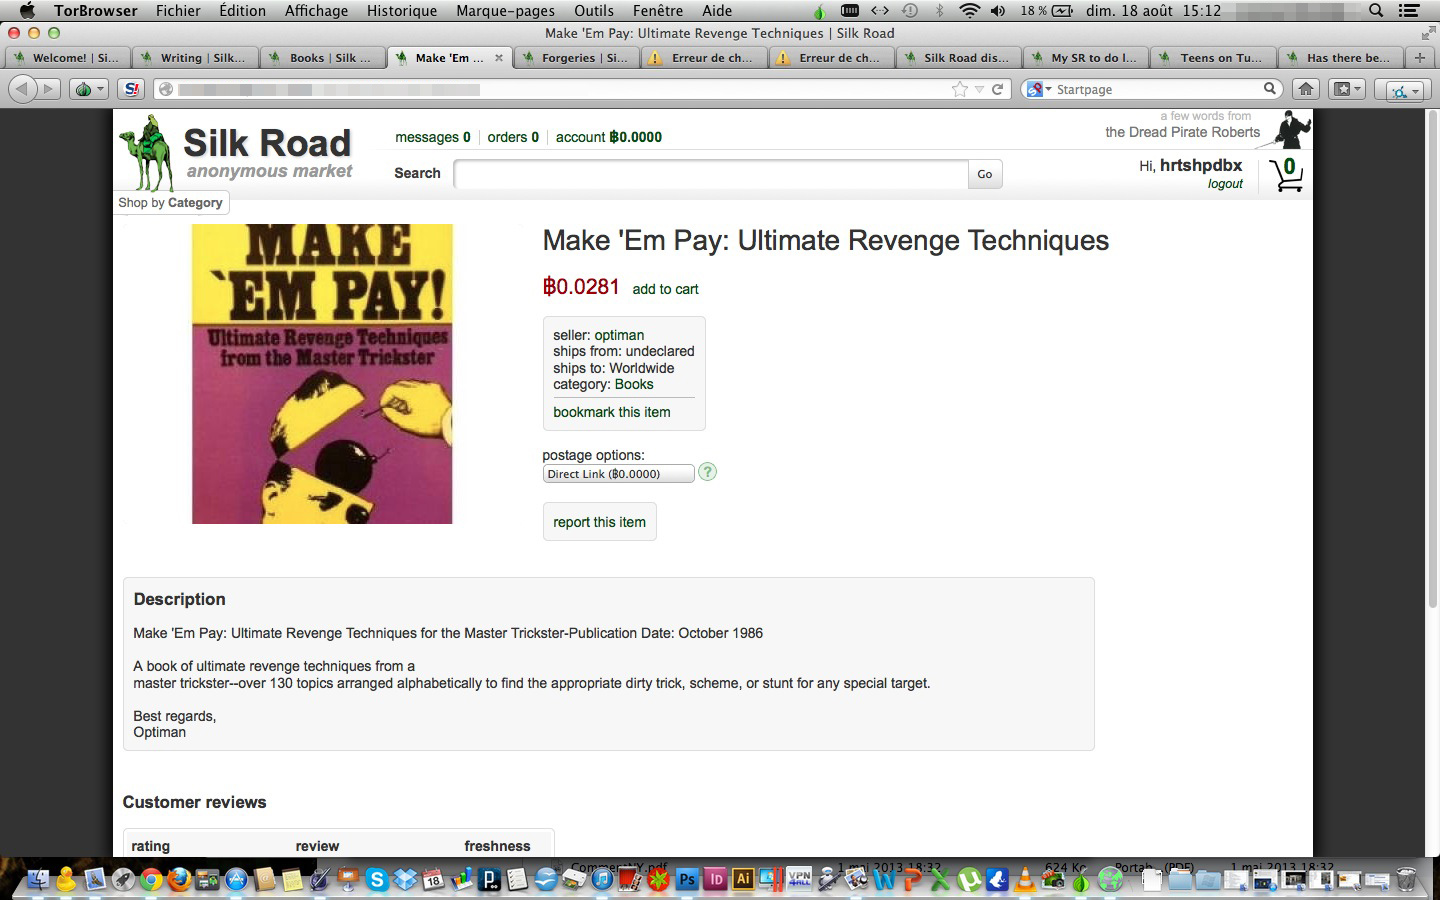Open the Wi-Fi status menu
Image resolution: width=1440 pixels, height=900 pixels.
tap(969, 11)
